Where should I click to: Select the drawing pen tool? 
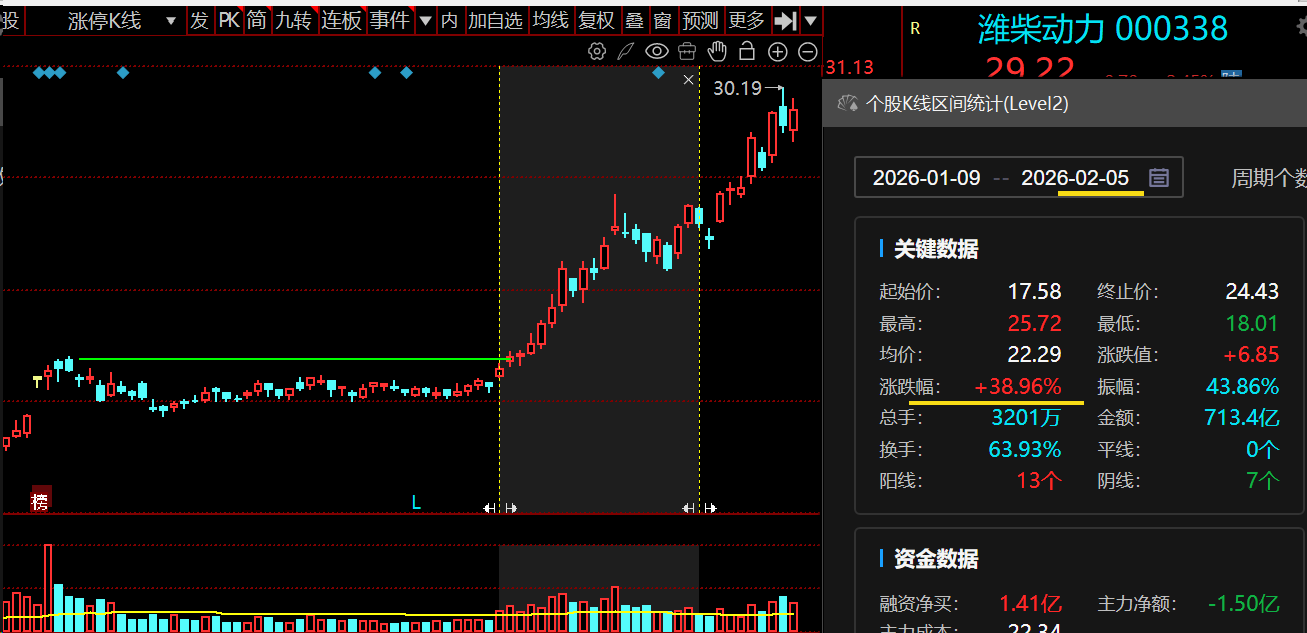tap(626, 51)
